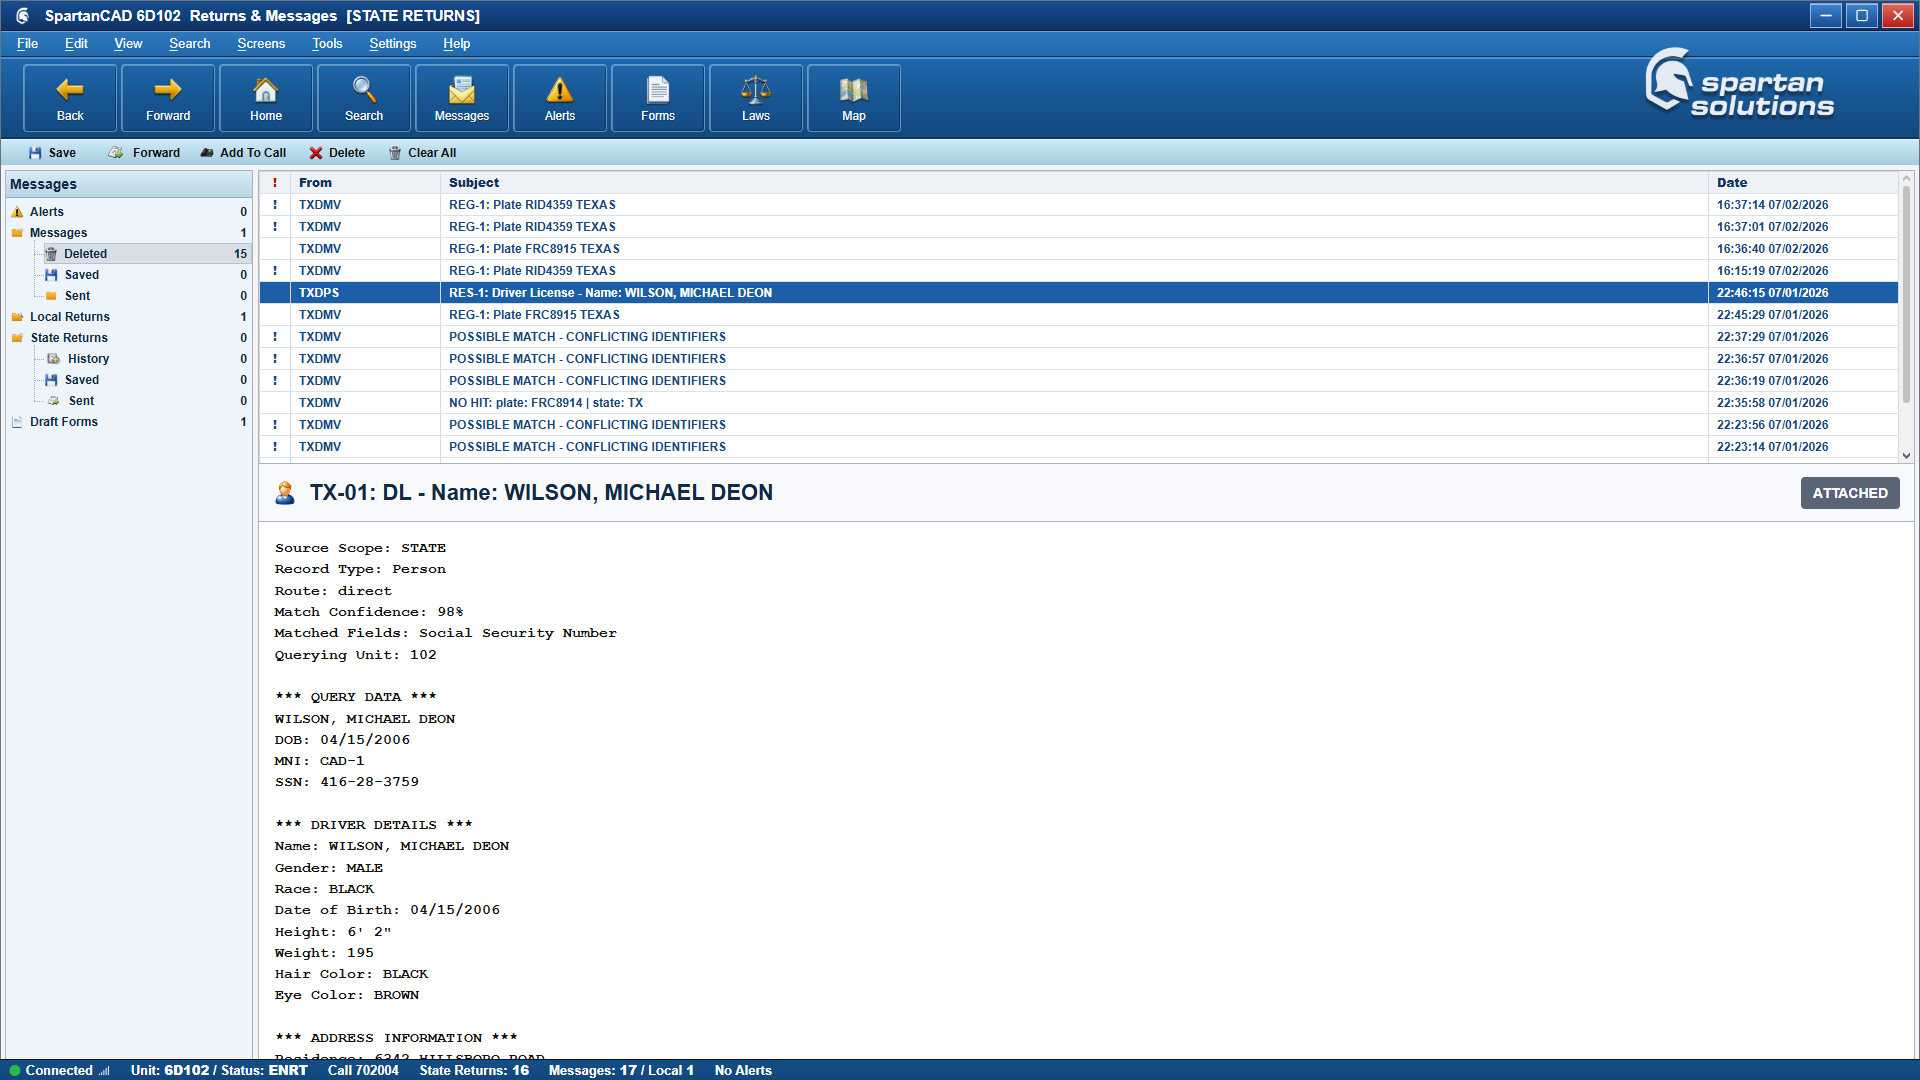Select message dated 16:37:14 07/02/2026

[x=1079, y=205]
